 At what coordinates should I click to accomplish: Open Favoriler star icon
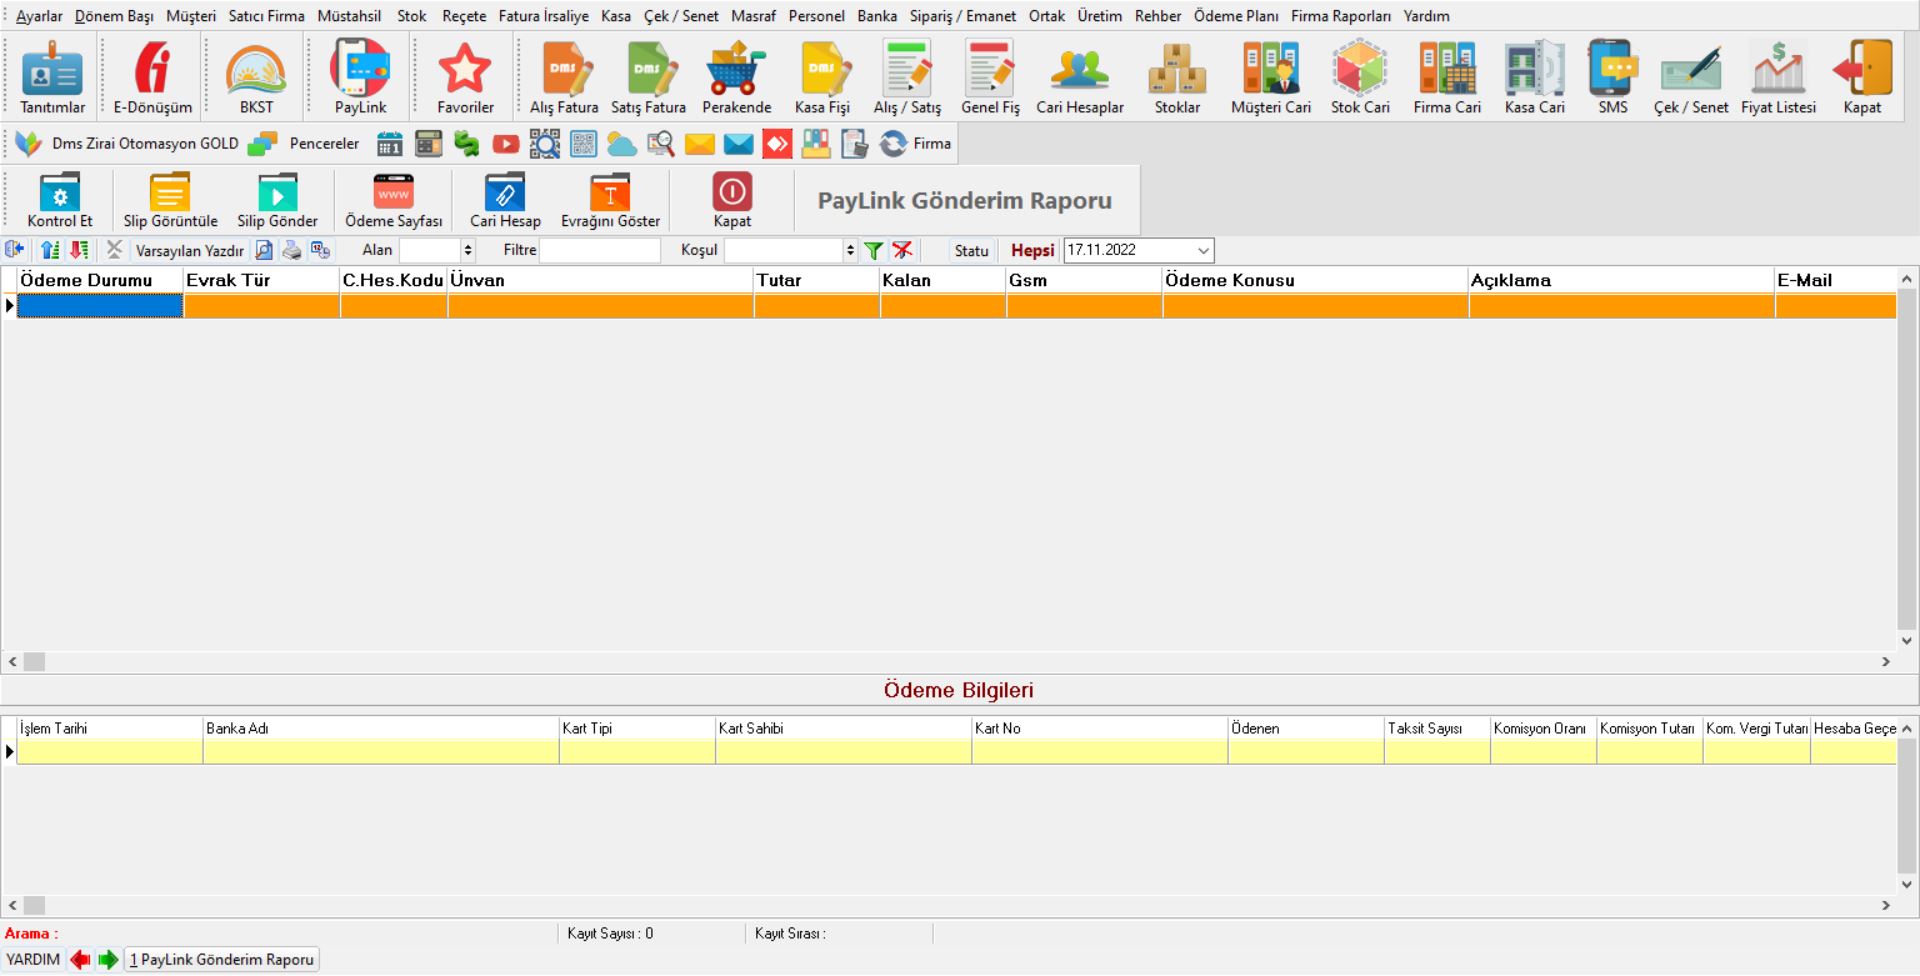click(465, 77)
